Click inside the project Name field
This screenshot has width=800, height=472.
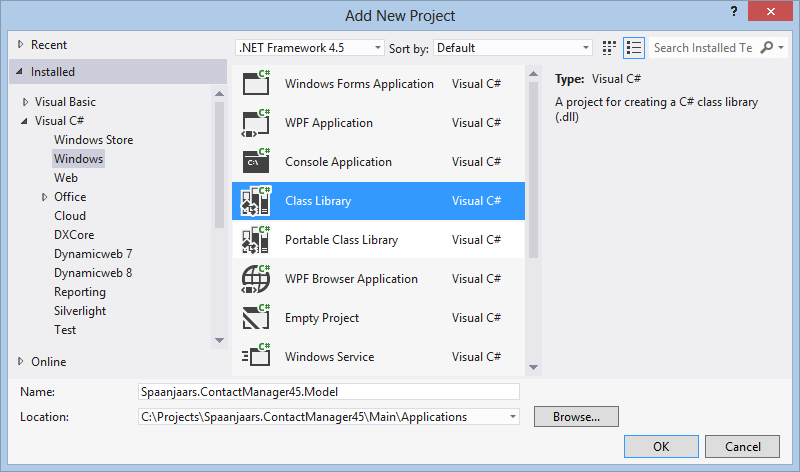coord(329,392)
